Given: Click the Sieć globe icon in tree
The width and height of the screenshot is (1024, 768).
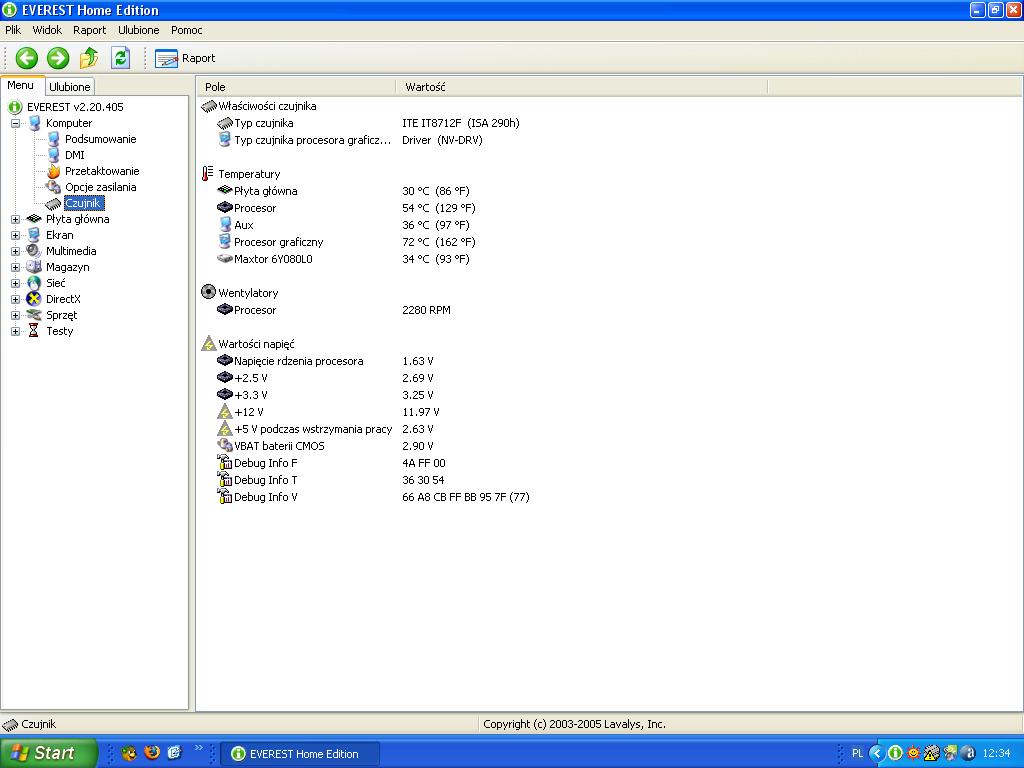Looking at the screenshot, I should click(x=34, y=283).
